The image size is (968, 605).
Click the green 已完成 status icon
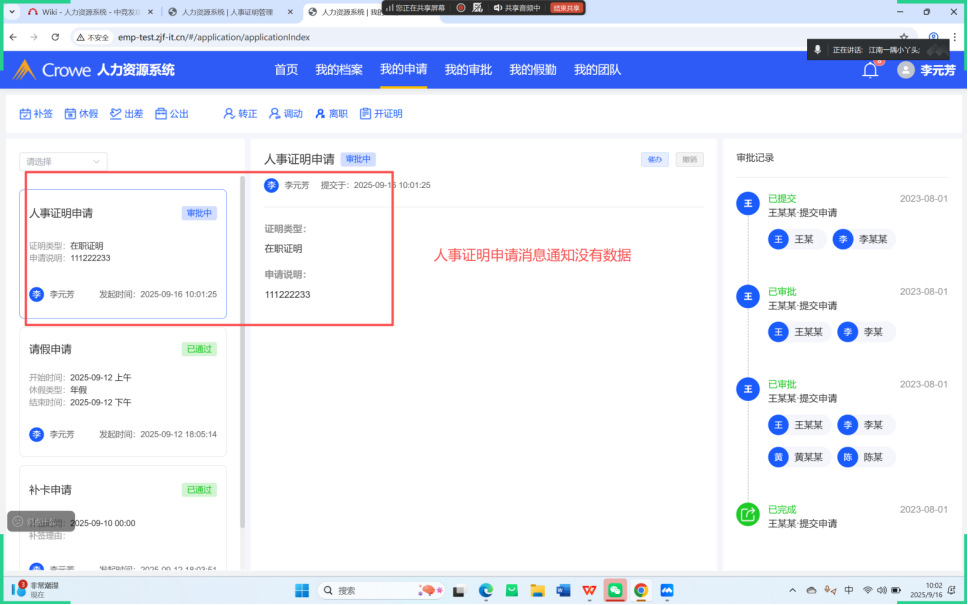pos(748,514)
